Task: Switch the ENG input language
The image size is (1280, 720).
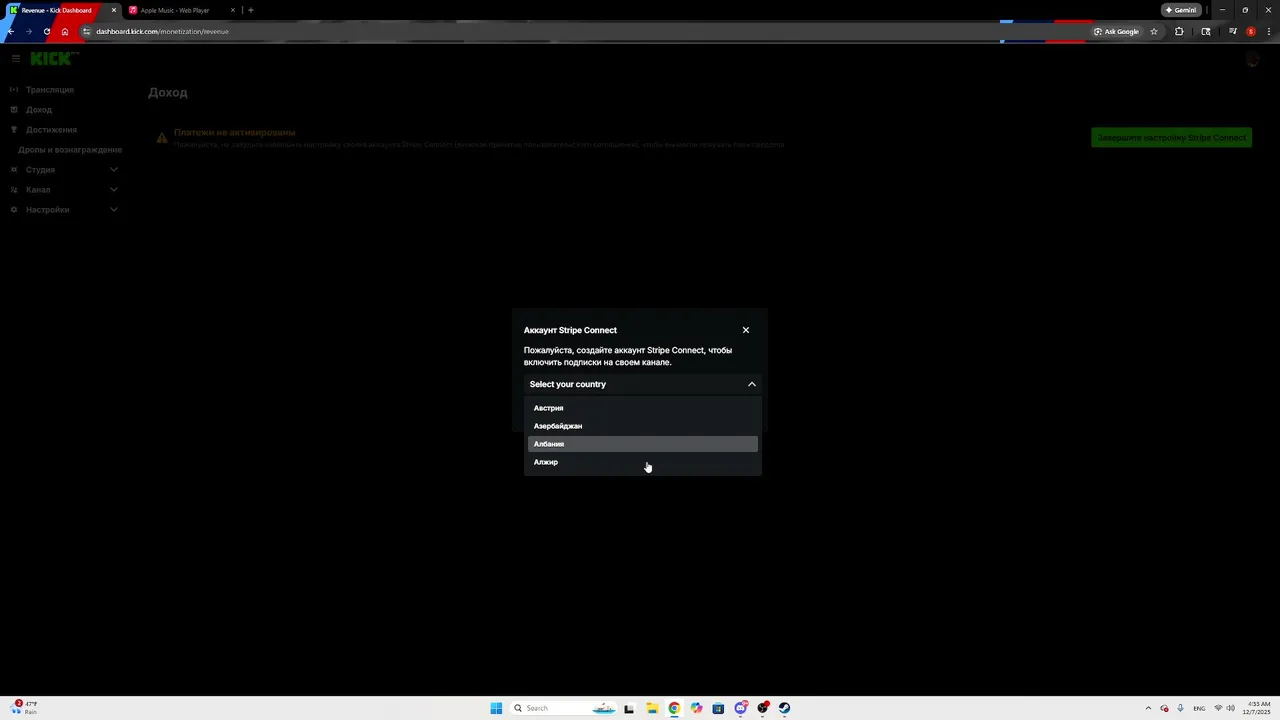Action: (x=1199, y=708)
